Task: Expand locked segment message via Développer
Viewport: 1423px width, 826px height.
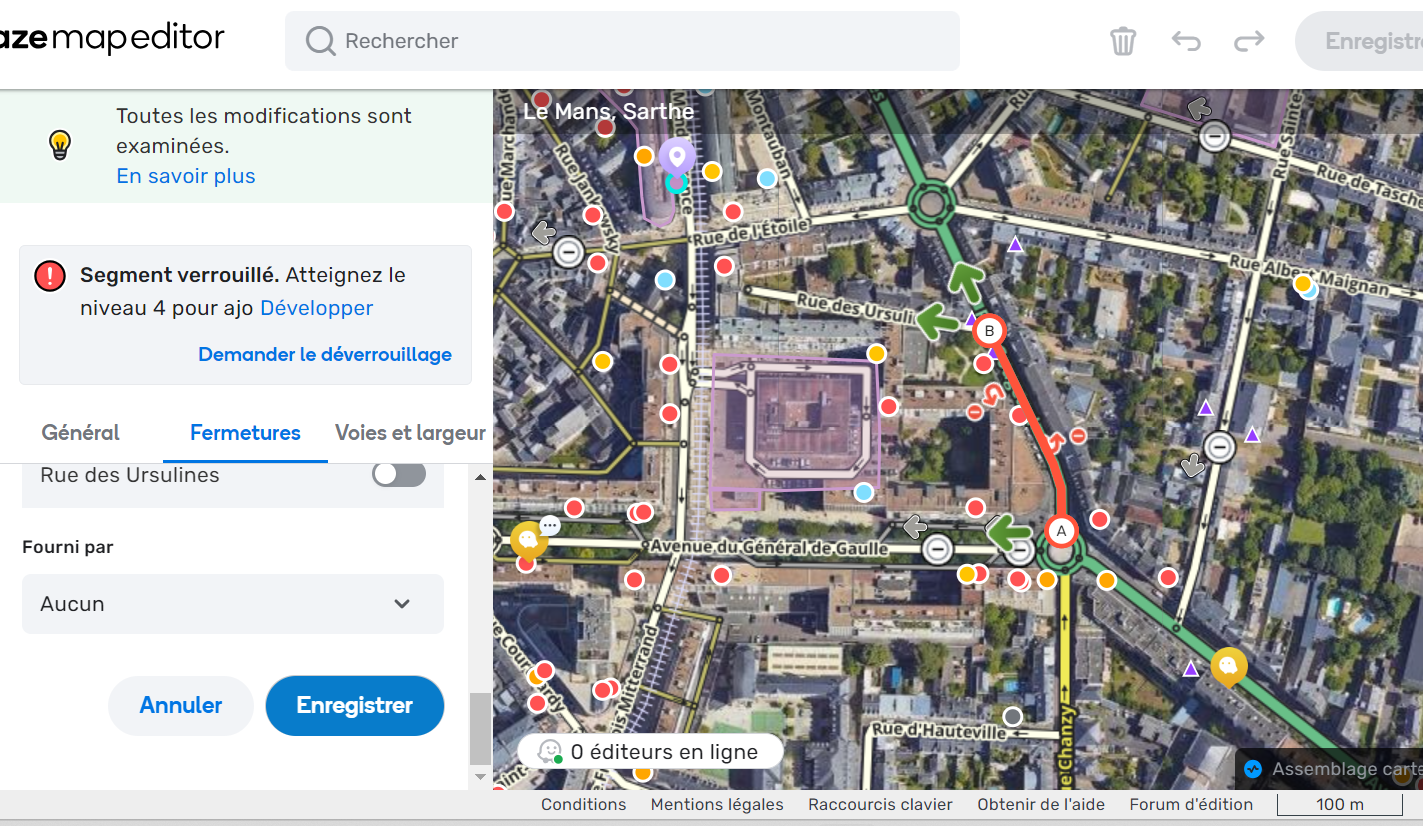Action: tap(316, 308)
